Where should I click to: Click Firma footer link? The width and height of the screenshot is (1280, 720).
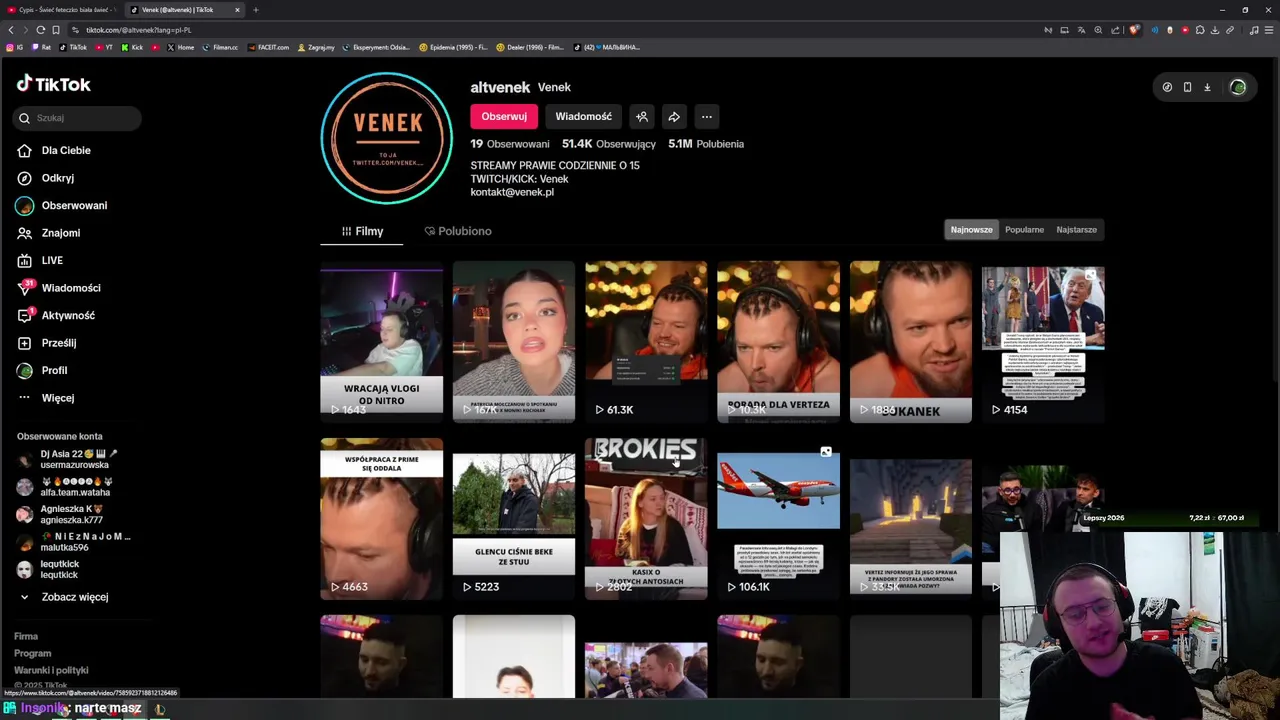[26, 636]
